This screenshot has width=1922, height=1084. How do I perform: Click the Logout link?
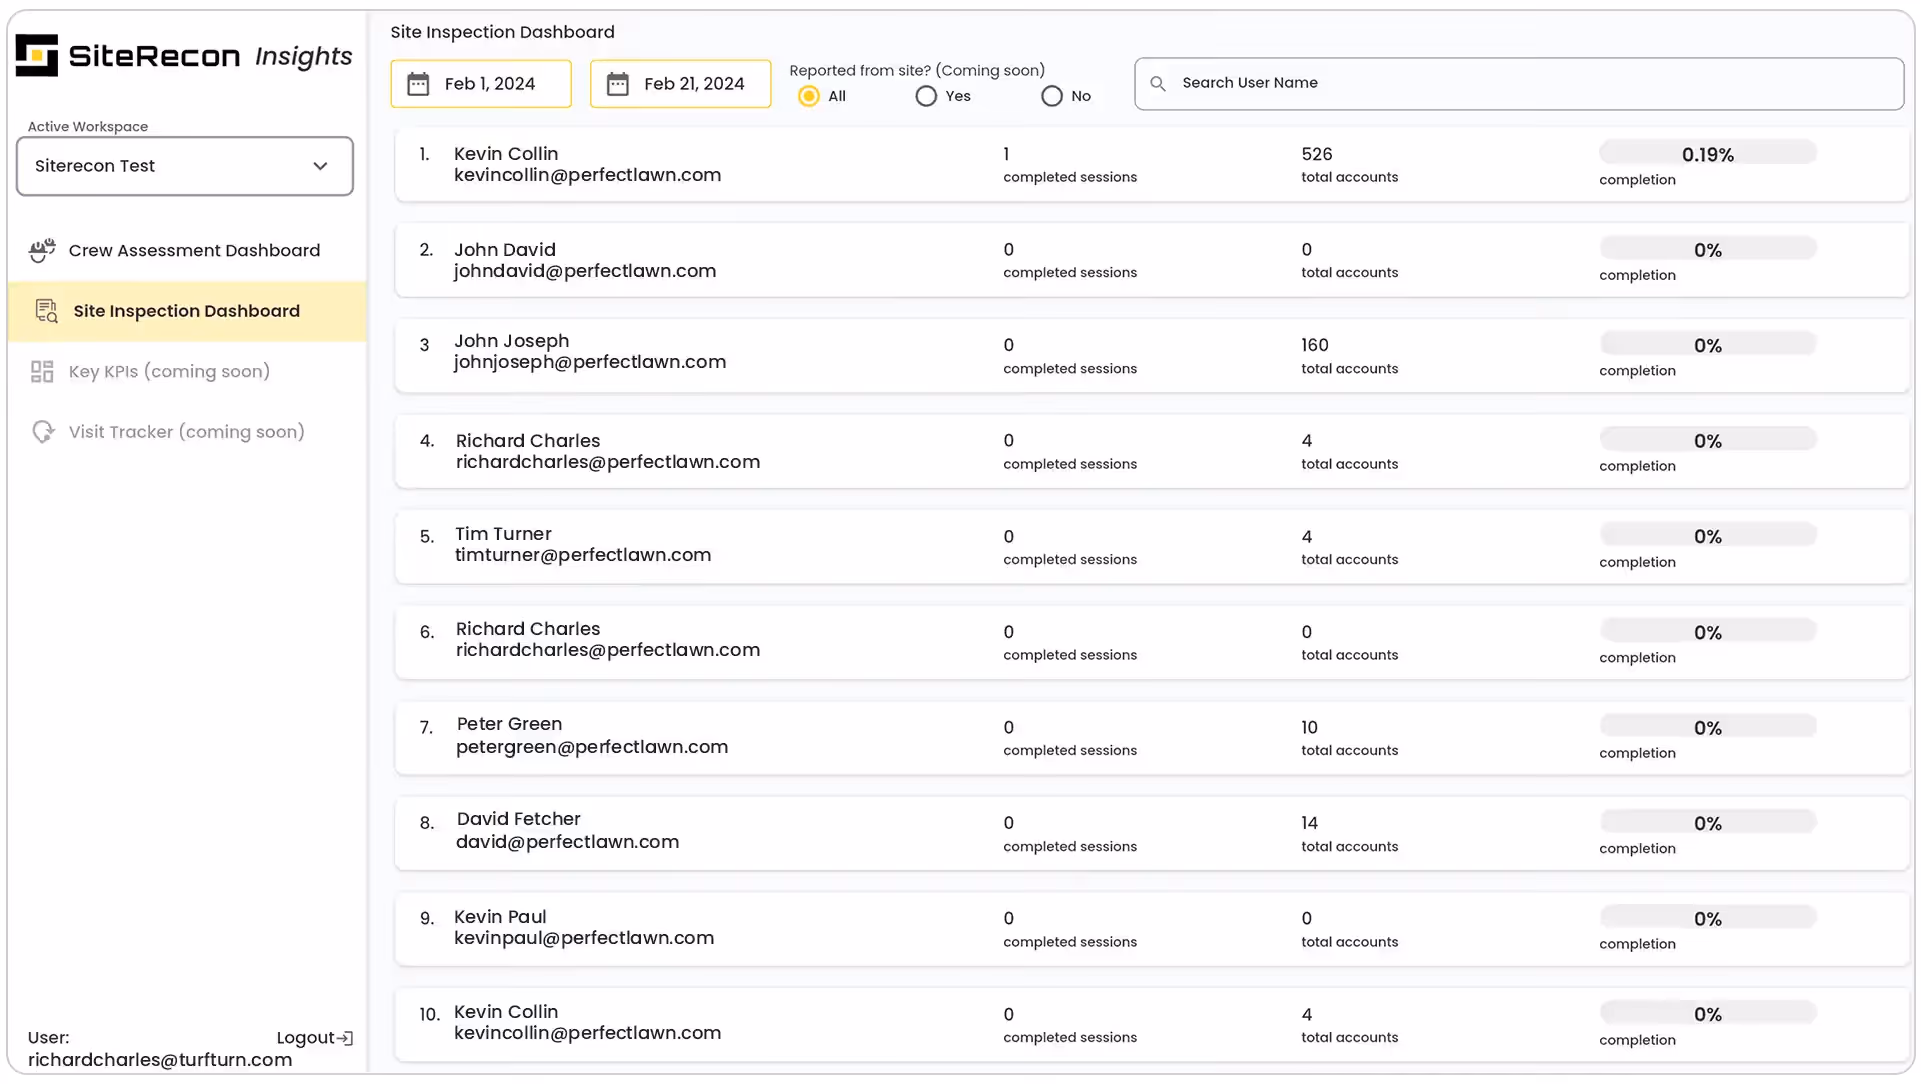tap(305, 1039)
